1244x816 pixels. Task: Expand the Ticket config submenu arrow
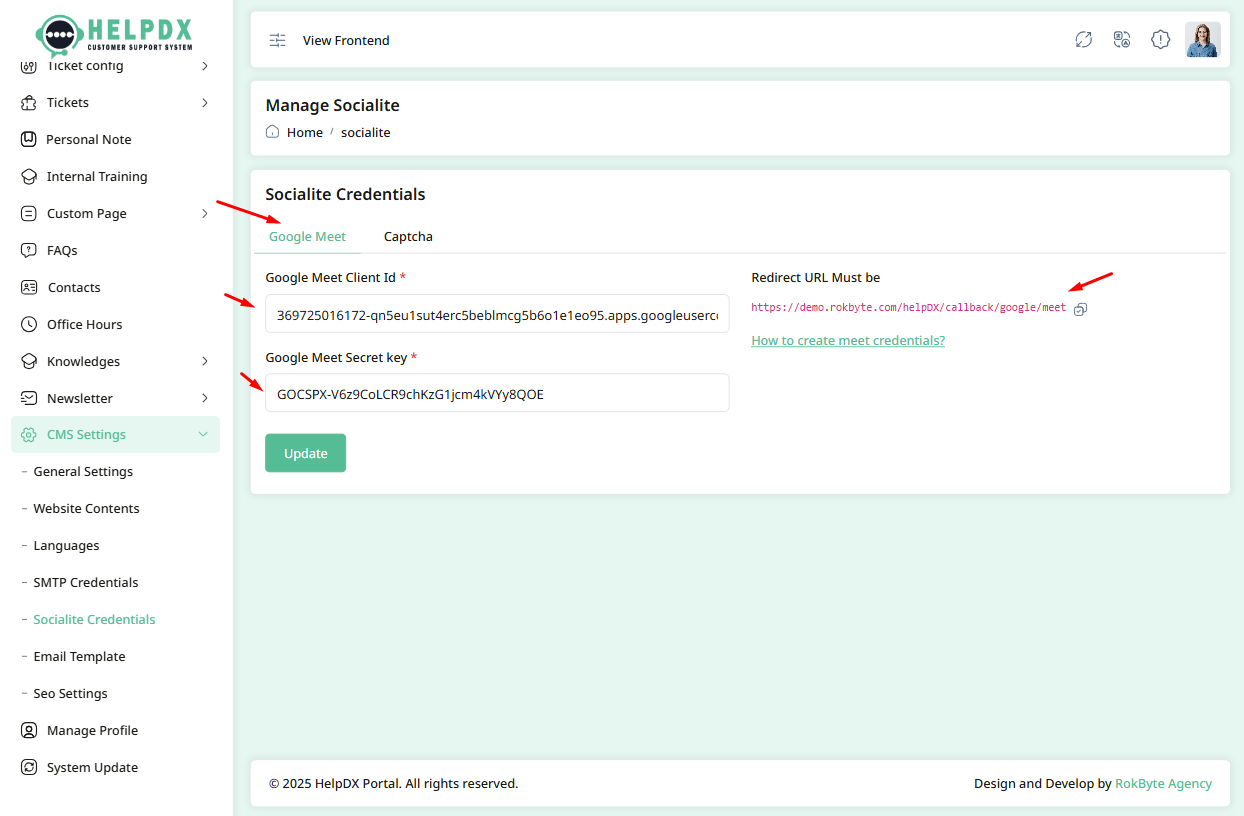204,66
